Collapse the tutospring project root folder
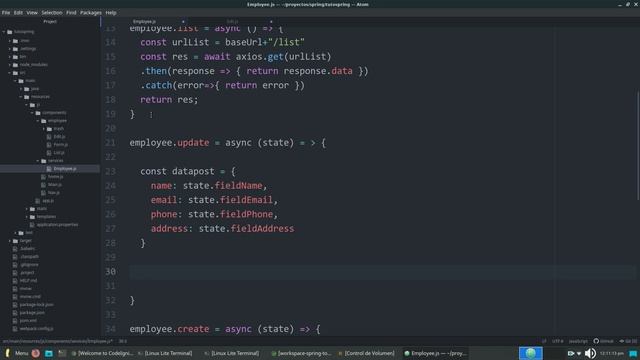The width and height of the screenshot is (640, 360). click(4, 32)
